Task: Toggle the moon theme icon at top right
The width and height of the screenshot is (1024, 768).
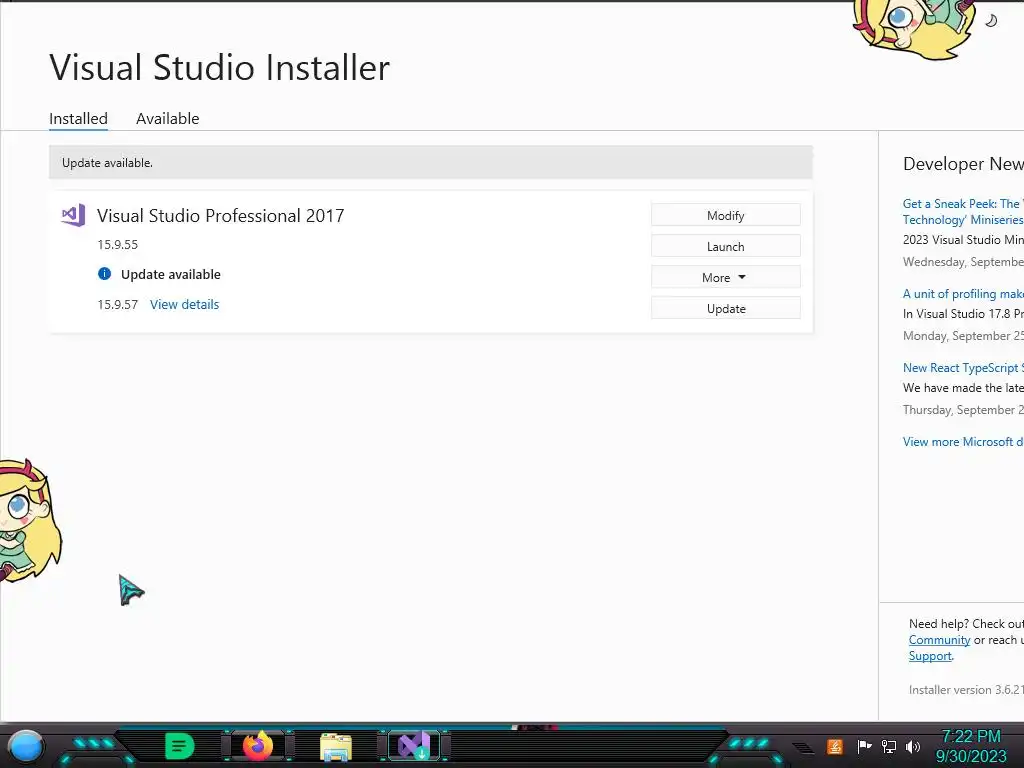Action: [x=991, y=21]
